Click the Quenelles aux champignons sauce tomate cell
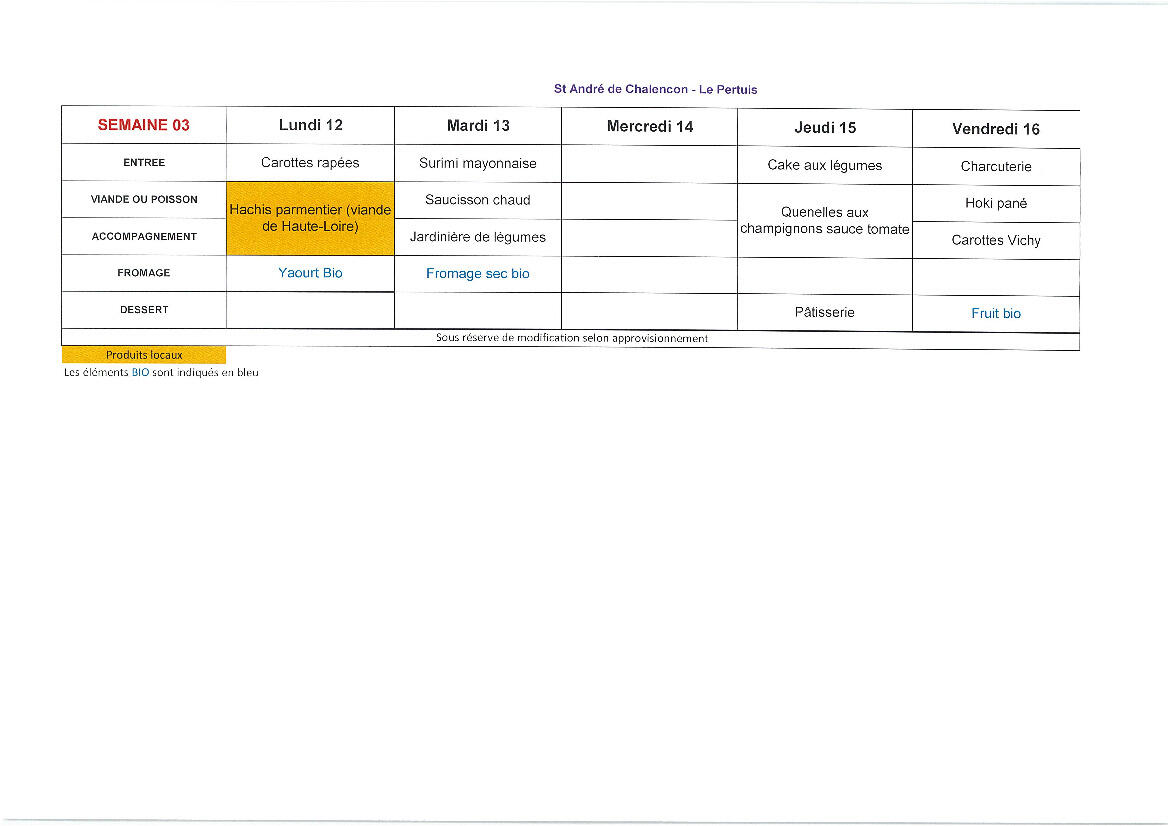The width and height of the screenshot is (1169, 826). point(824,221)
